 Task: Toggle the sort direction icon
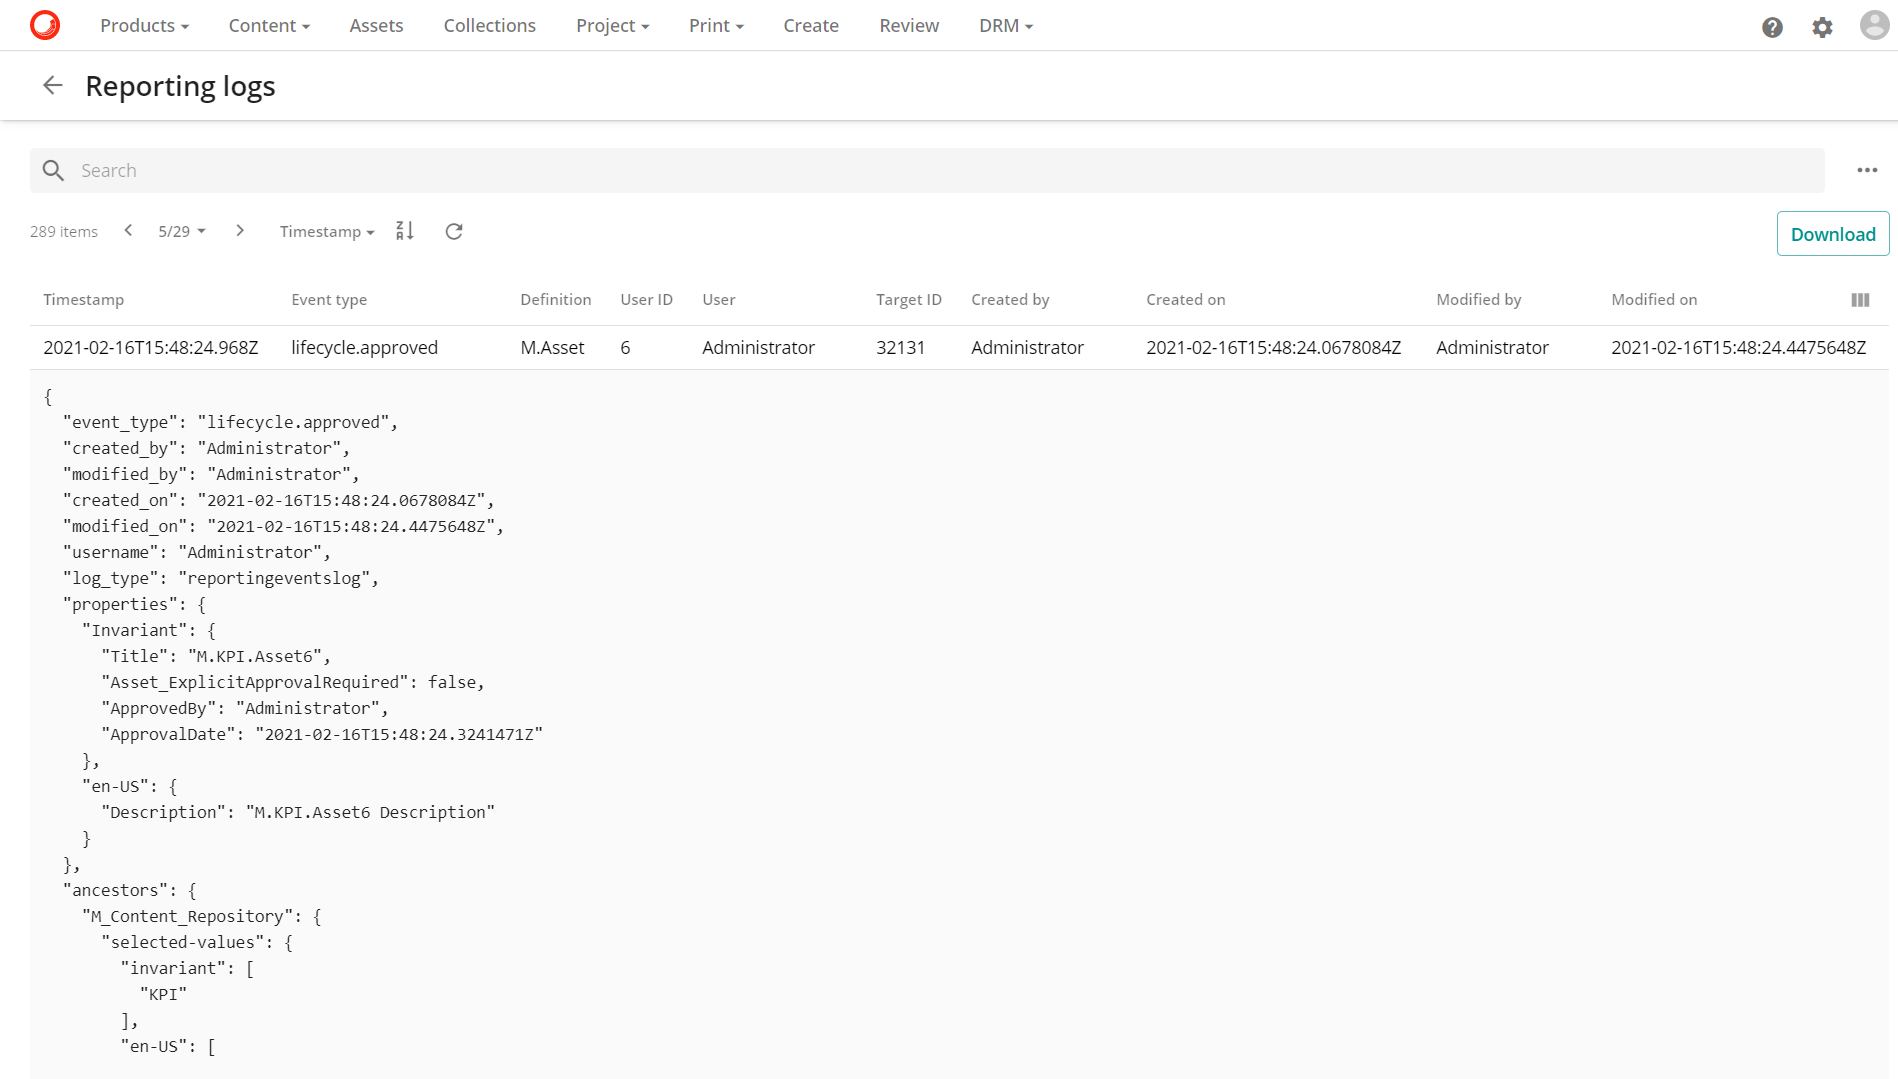(x=405, y=231)
